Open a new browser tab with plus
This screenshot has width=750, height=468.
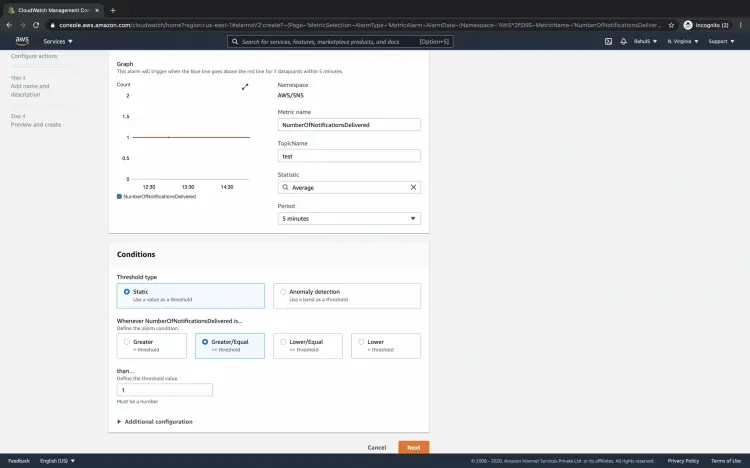pyautogui.click(x=113, y=10)
